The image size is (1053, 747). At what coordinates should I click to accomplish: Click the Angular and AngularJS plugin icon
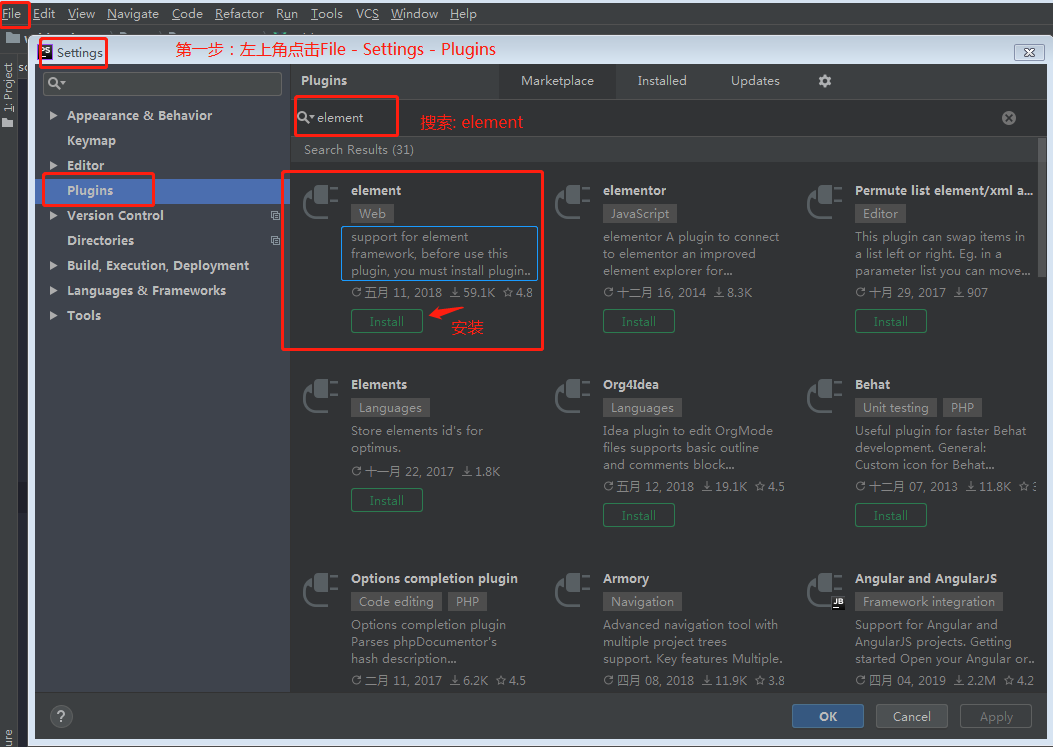(824, 590)
